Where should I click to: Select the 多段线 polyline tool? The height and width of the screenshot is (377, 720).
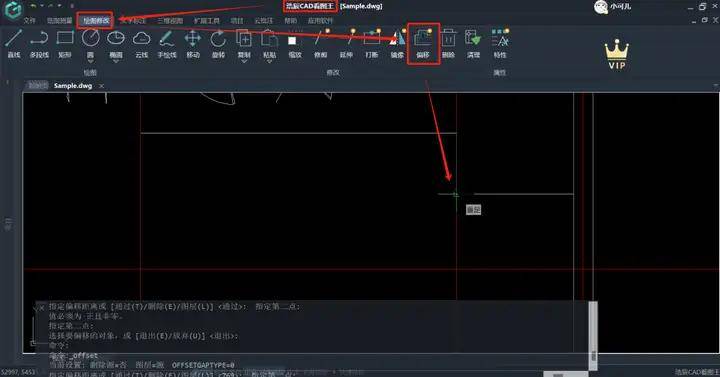click(39, 43)
